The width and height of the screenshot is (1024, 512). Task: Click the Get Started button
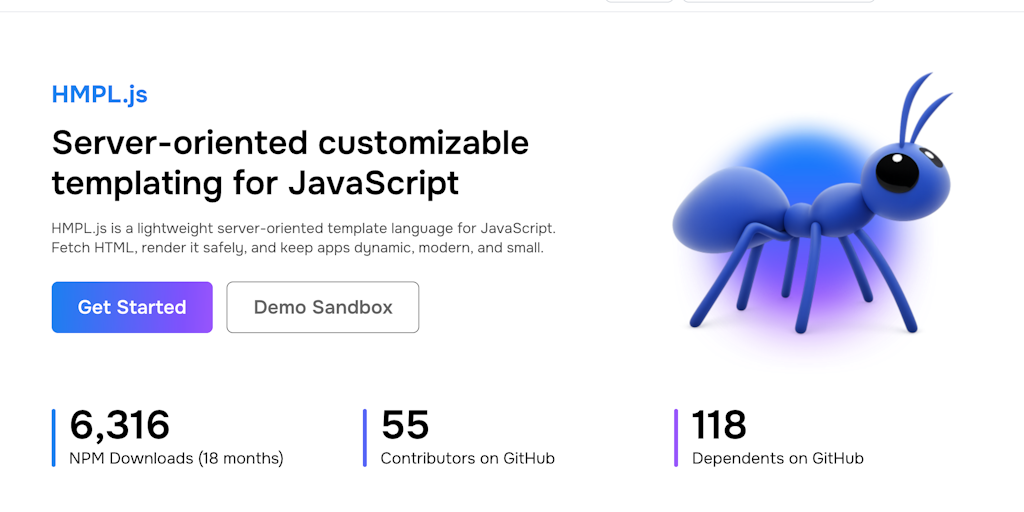[132, 307]
